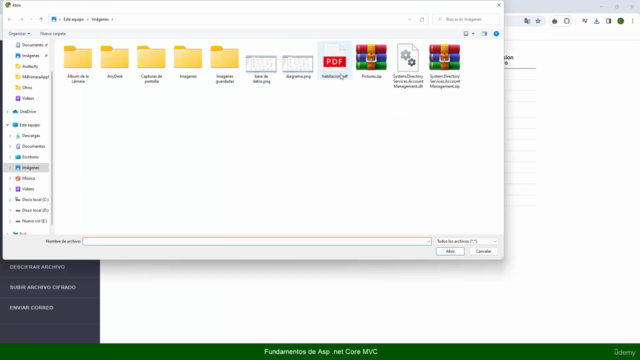Image resolution: width=640 pixels, height=360 pixels.
Task: Open the Organizar dropdown menu
Action: [x=19, y=33]
